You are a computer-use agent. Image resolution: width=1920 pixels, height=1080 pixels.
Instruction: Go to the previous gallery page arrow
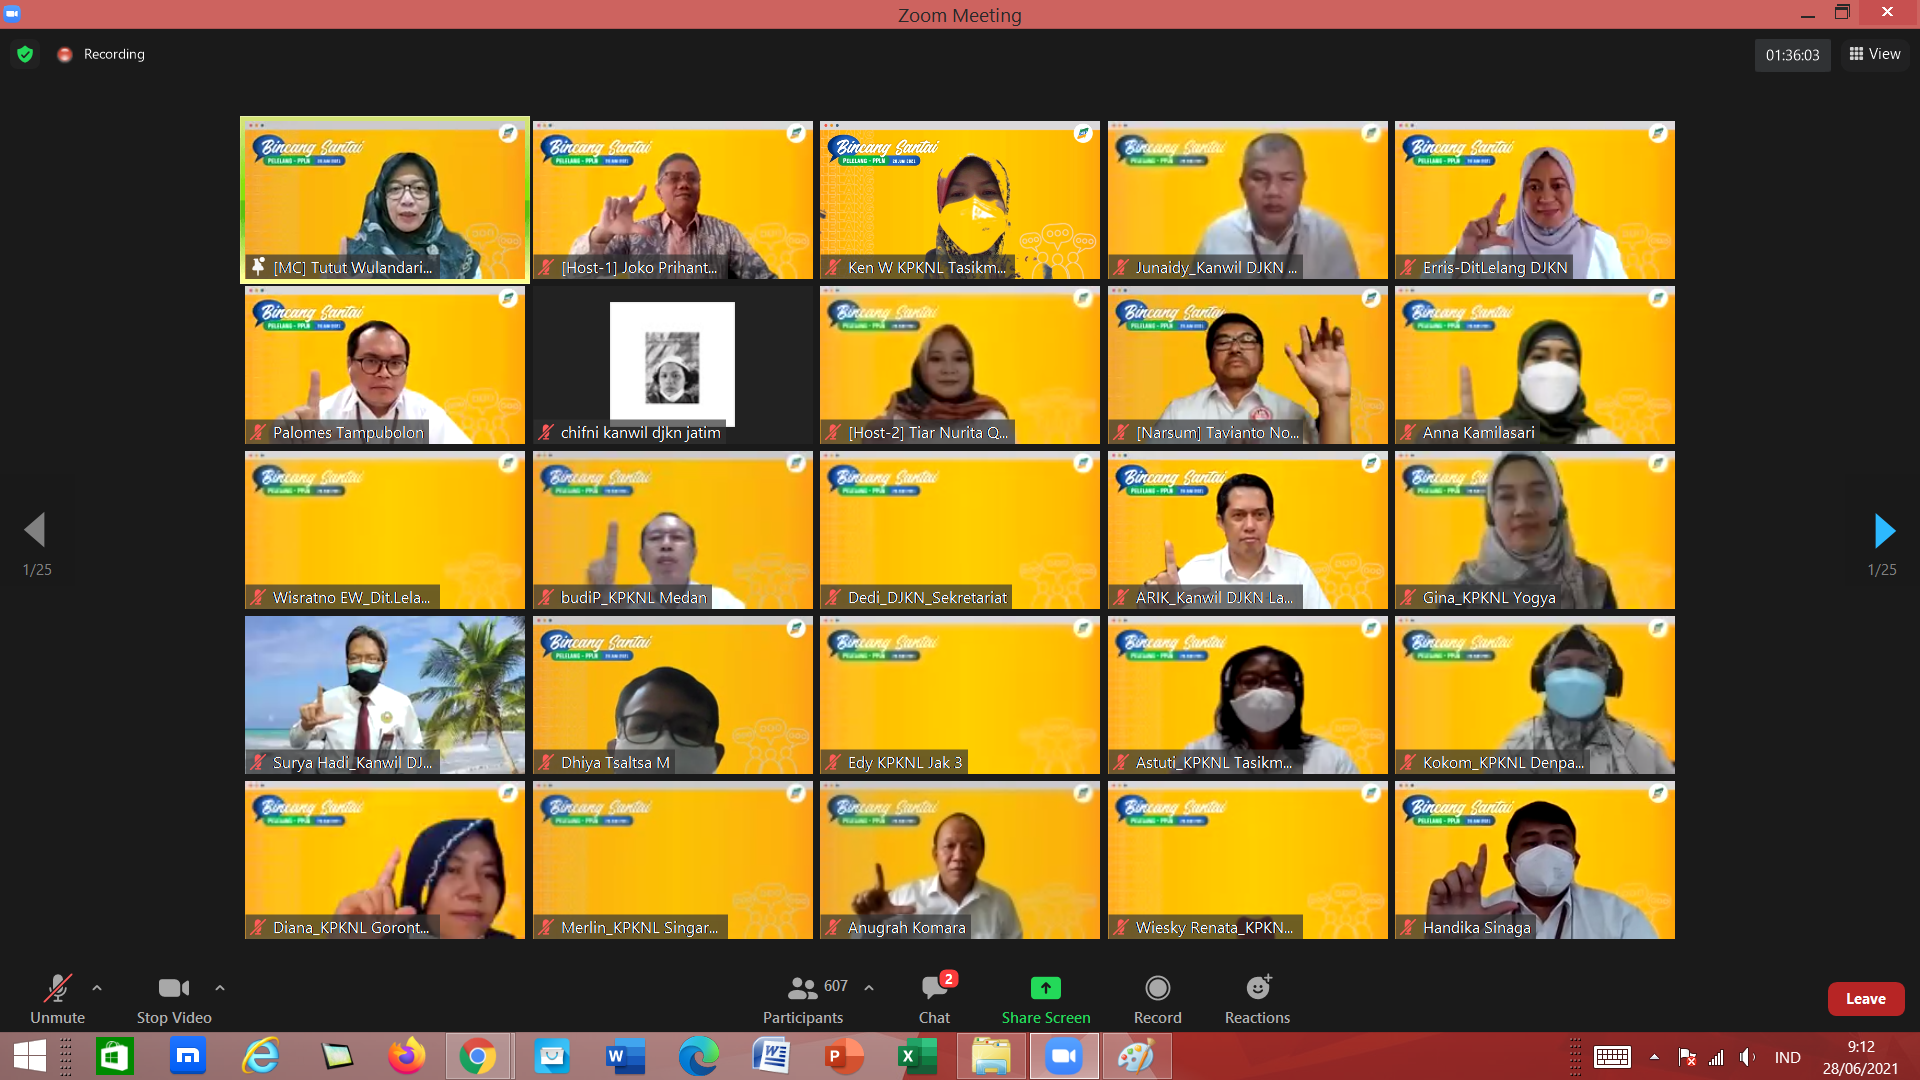[x=36, y=531]
